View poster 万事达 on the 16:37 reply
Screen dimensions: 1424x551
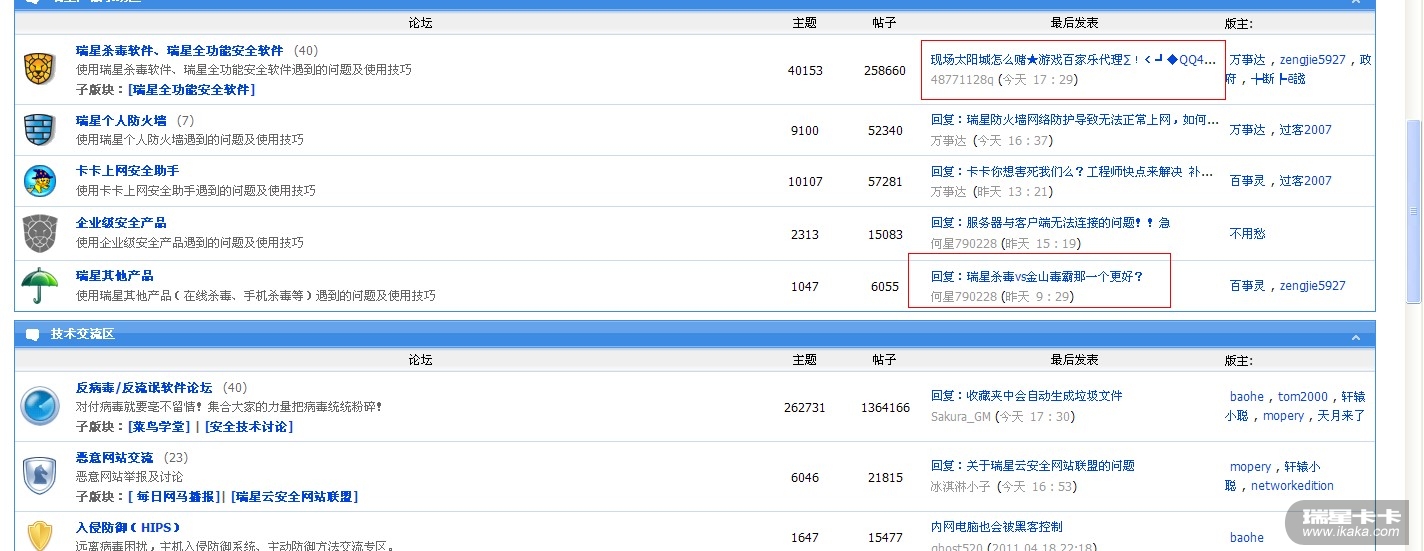tap(948, 141)
